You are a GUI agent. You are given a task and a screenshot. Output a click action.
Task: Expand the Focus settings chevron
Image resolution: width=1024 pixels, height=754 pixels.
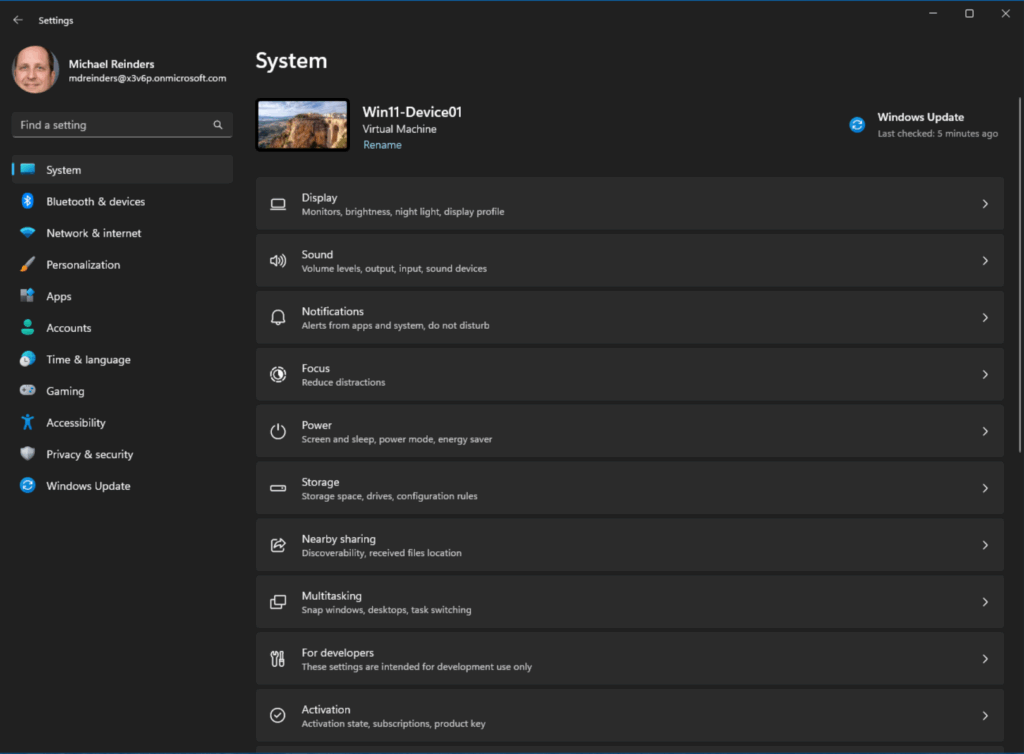click(985, 375)
